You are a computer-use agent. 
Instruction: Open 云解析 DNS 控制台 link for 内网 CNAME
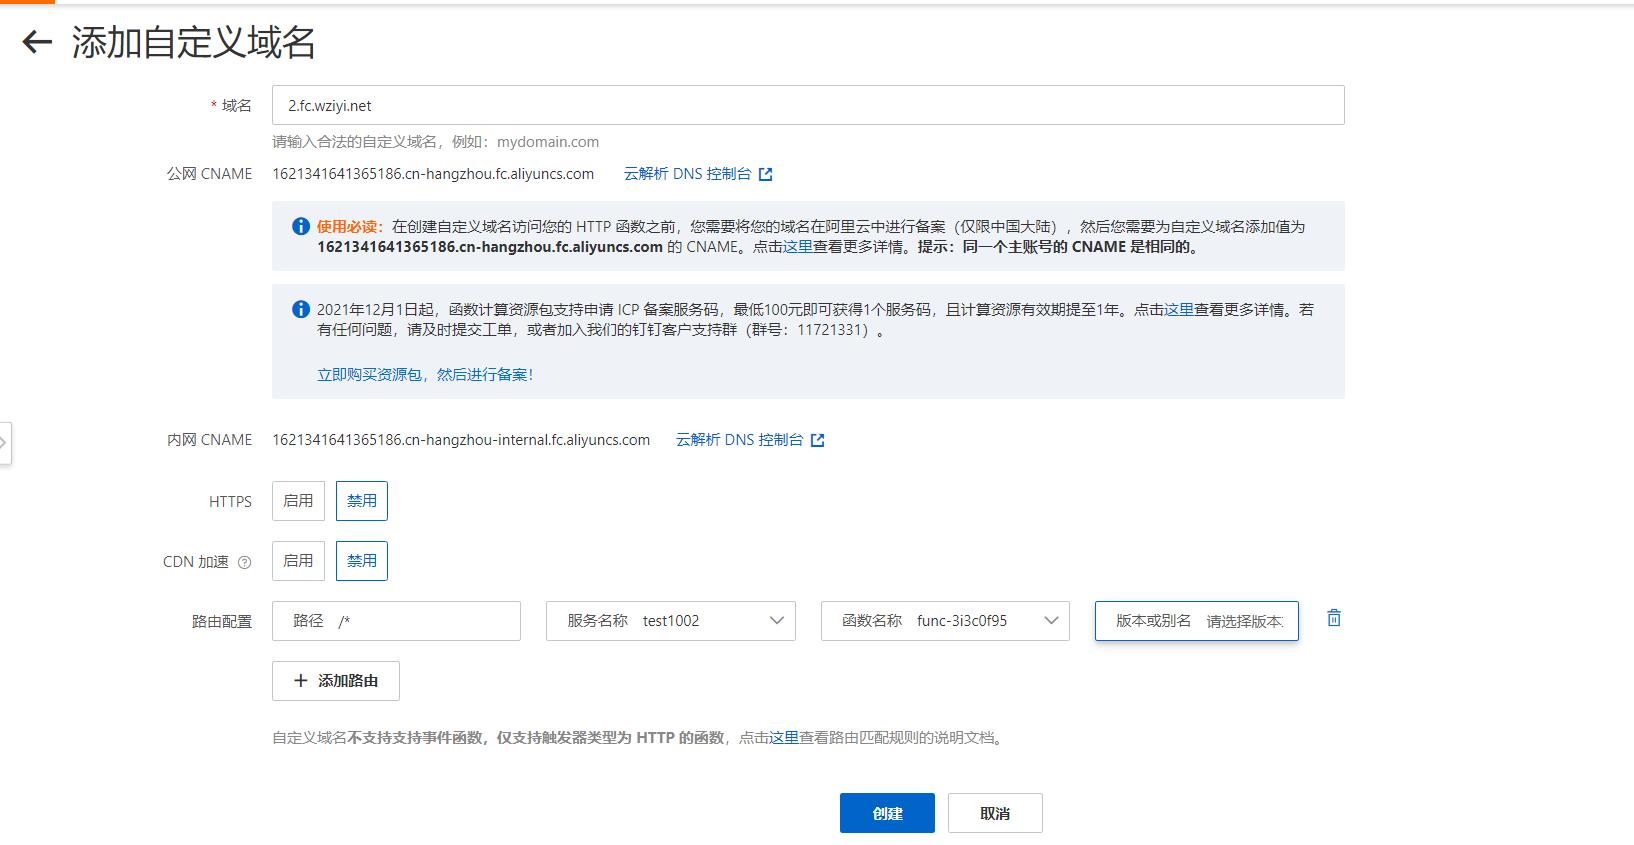pos(740,440)
